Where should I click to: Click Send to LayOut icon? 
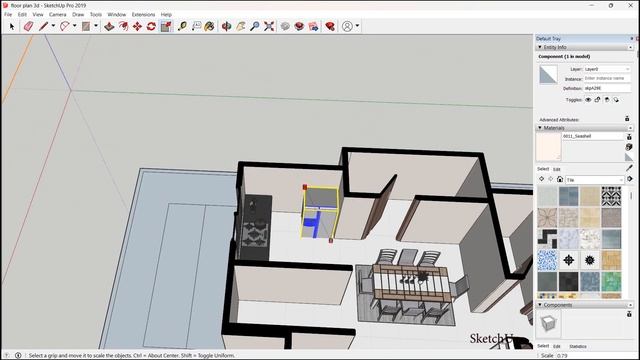[x=313, y=27]
